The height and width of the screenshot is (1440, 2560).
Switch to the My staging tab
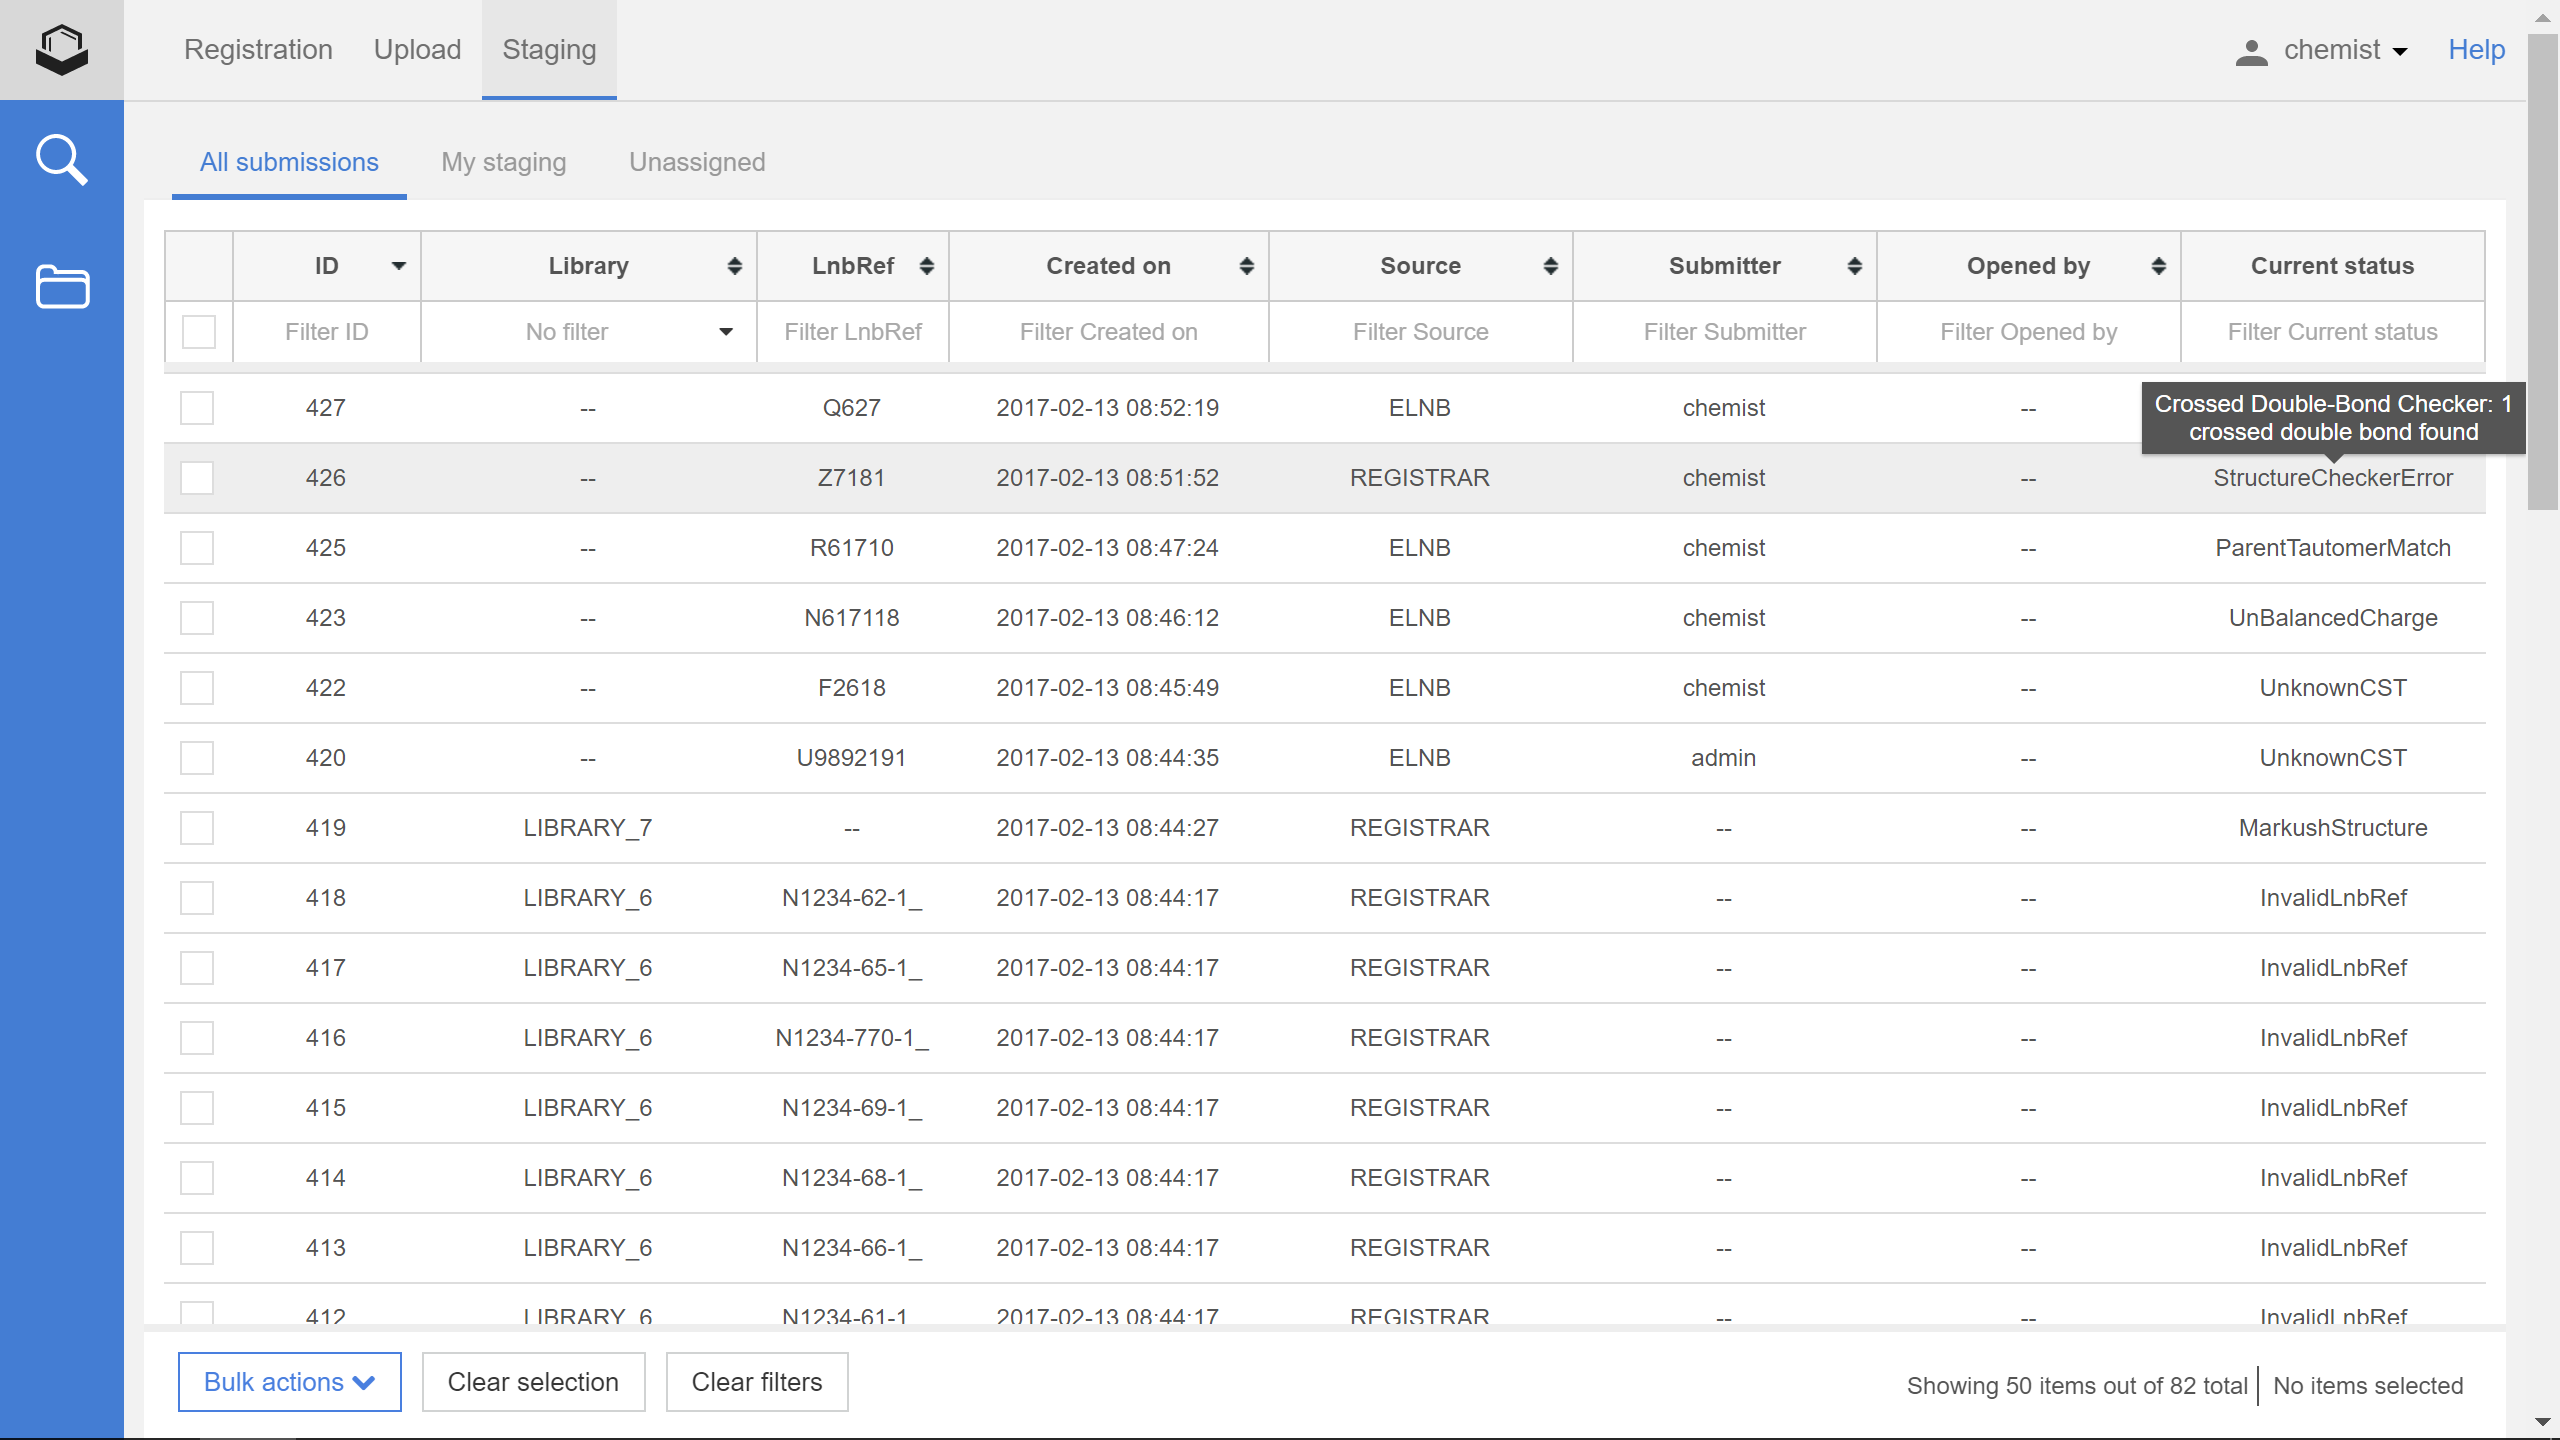(x=504, y=162)
